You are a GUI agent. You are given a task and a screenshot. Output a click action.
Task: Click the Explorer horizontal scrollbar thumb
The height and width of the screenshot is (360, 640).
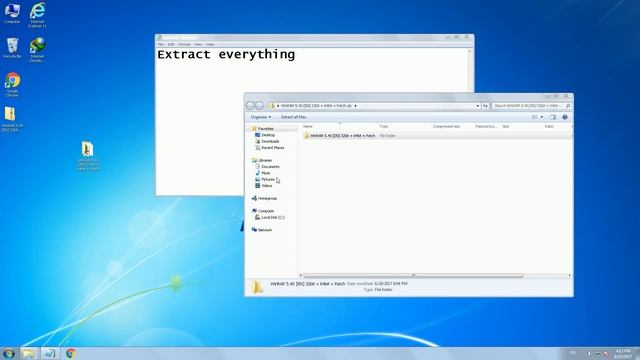[413, 276]
